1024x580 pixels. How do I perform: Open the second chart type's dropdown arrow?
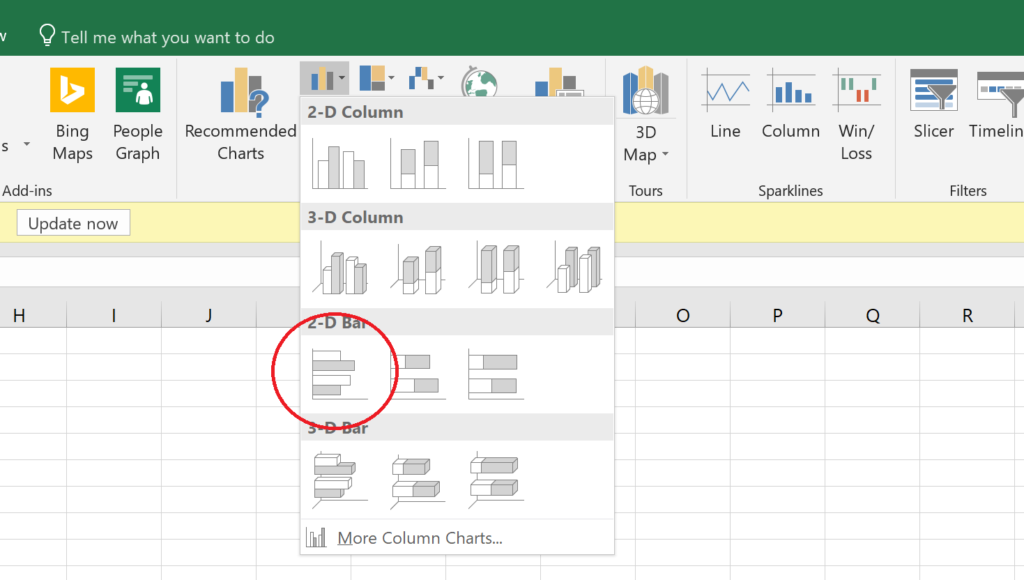click(393, 78)
